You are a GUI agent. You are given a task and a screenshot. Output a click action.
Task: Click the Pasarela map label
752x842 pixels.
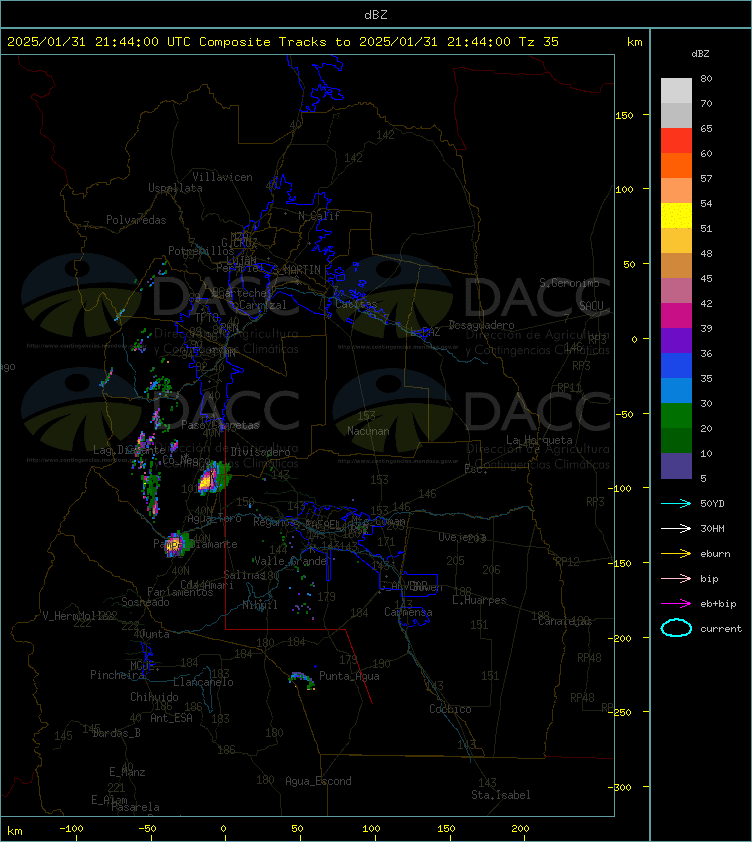click(x=135, y=807)
